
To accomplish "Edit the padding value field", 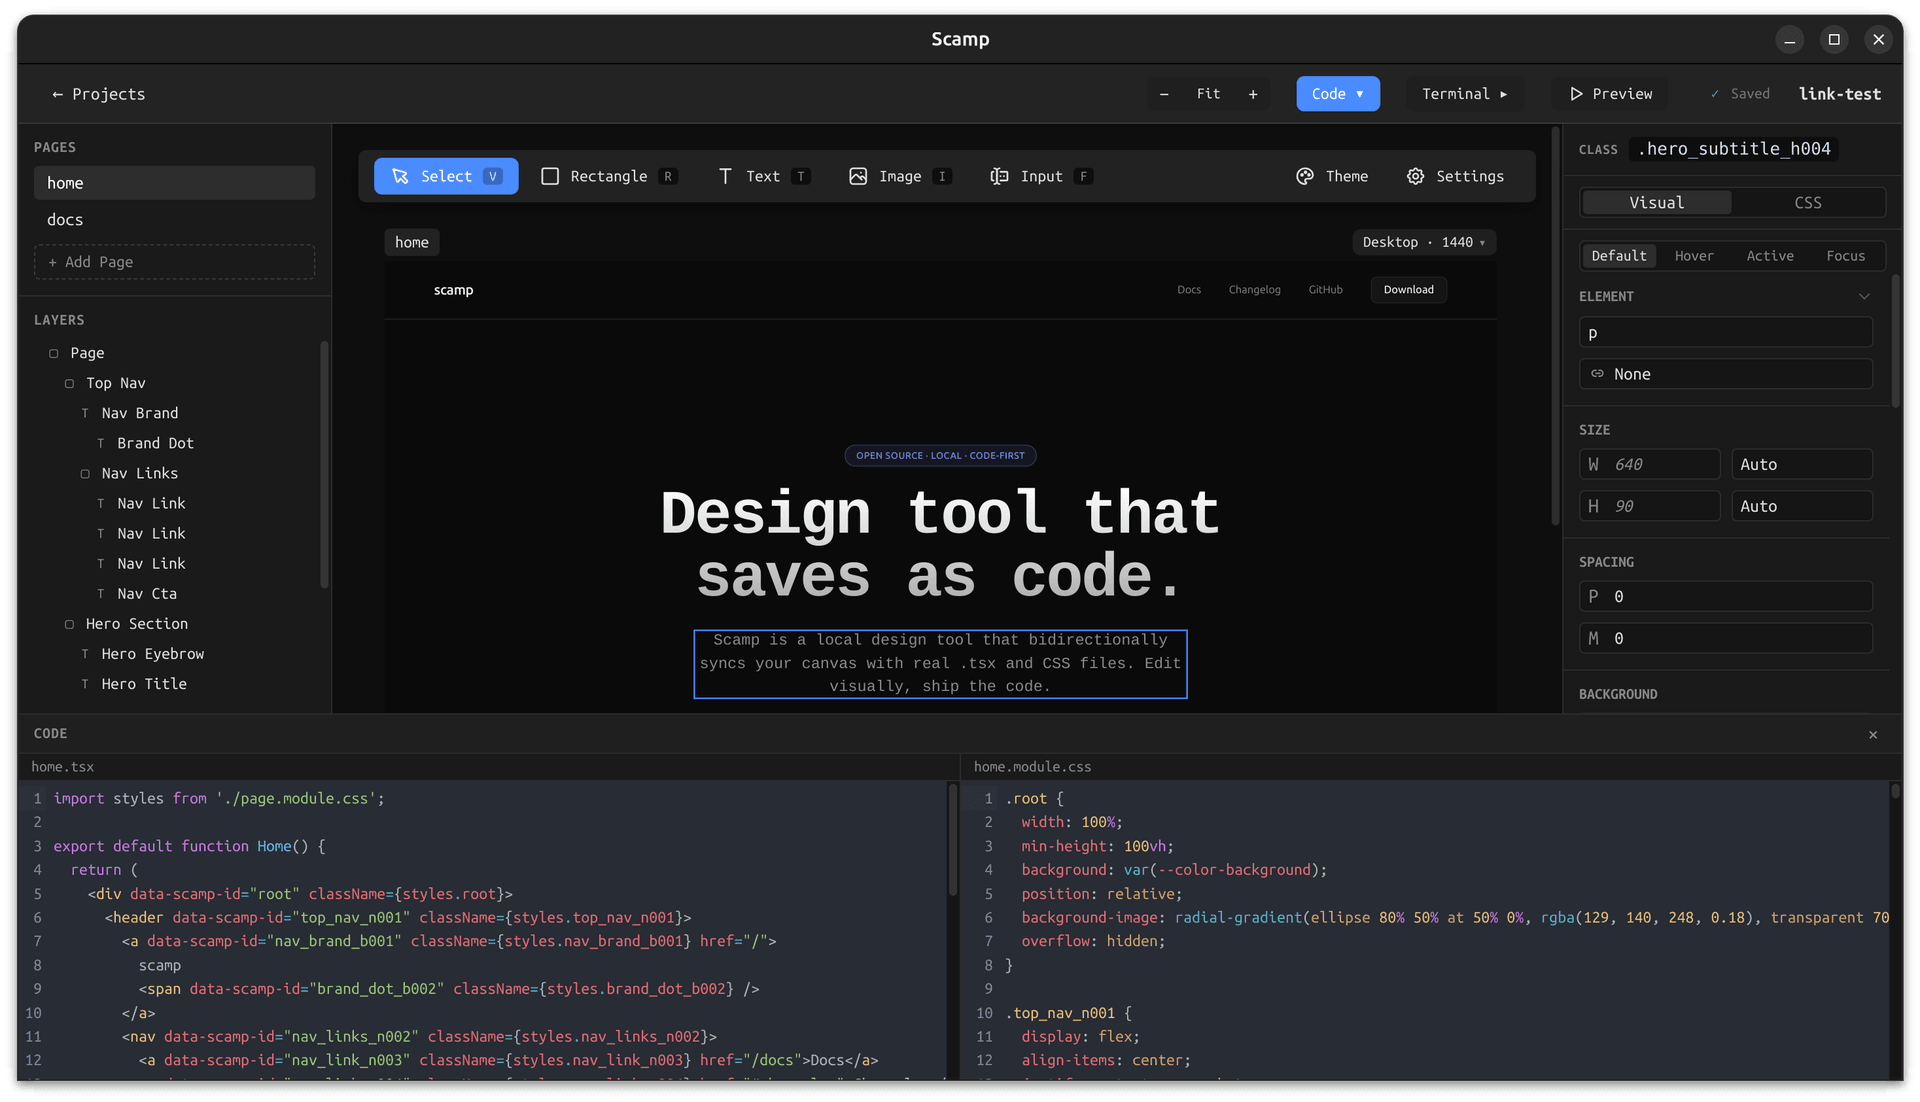I will (x=1726, y=597).
